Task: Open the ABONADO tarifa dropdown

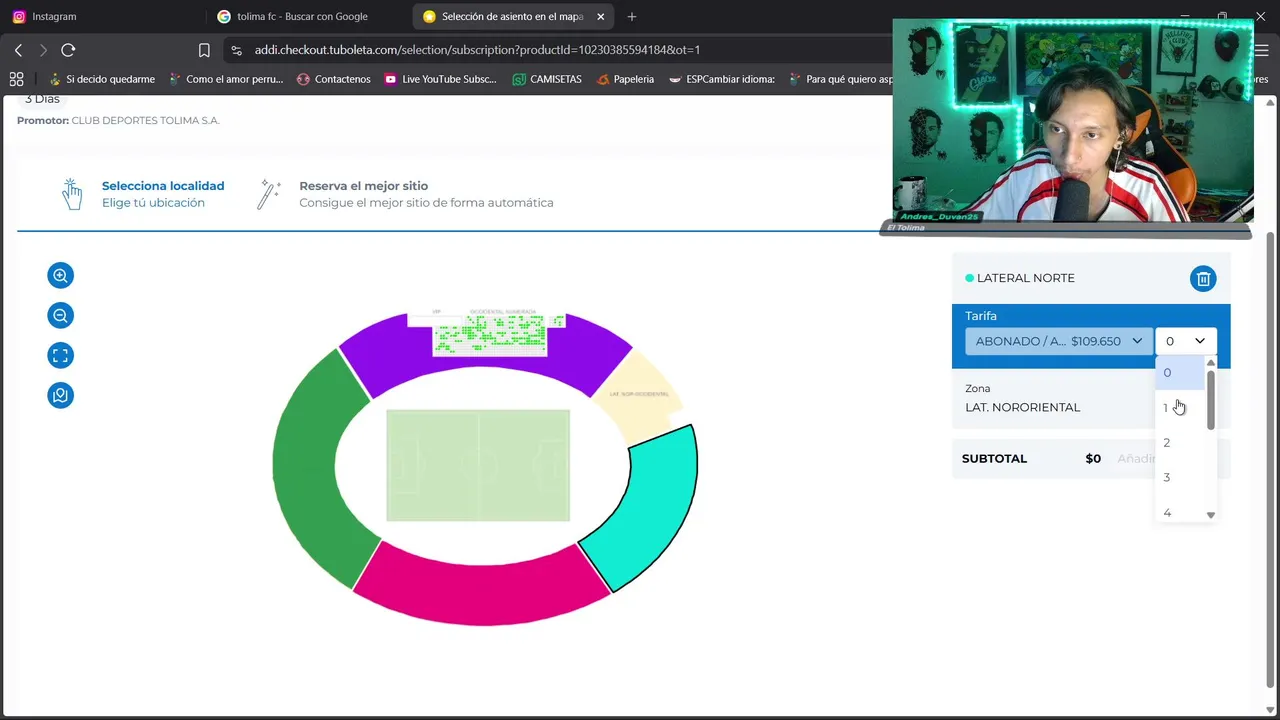Action: (1058, 341)
